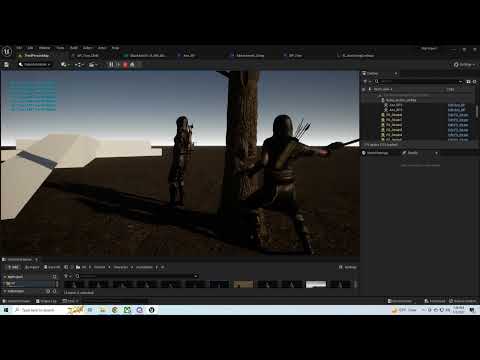Click the Unreal Engine logo icon
This screenshot has width=480, height=360.
7,51
